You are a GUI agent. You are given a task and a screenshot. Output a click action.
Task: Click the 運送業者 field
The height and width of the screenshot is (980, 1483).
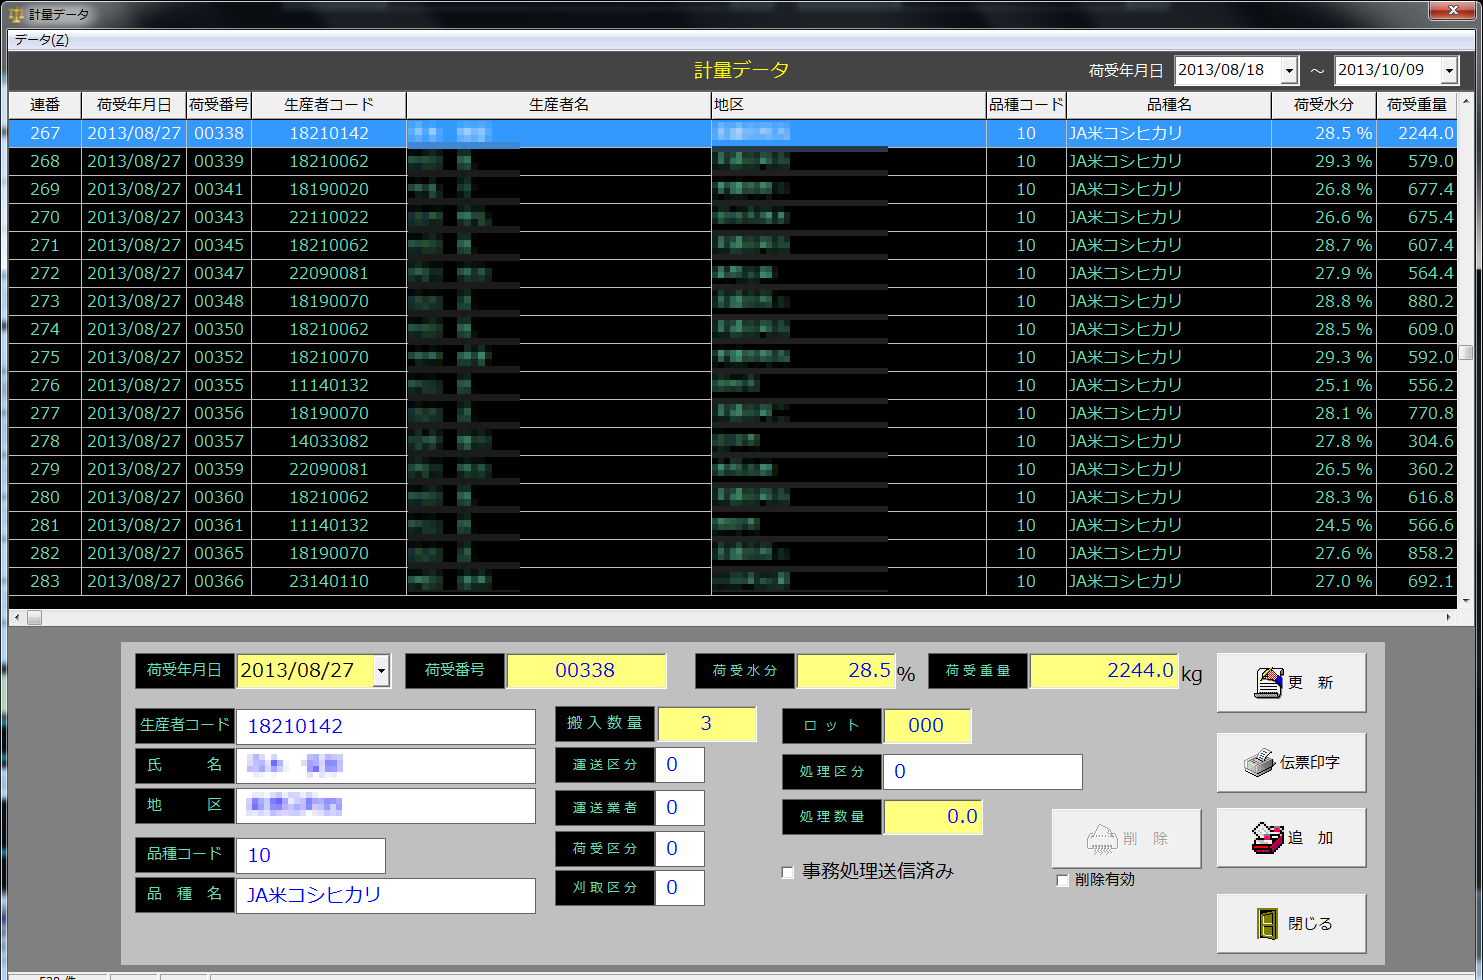(680, 808)
